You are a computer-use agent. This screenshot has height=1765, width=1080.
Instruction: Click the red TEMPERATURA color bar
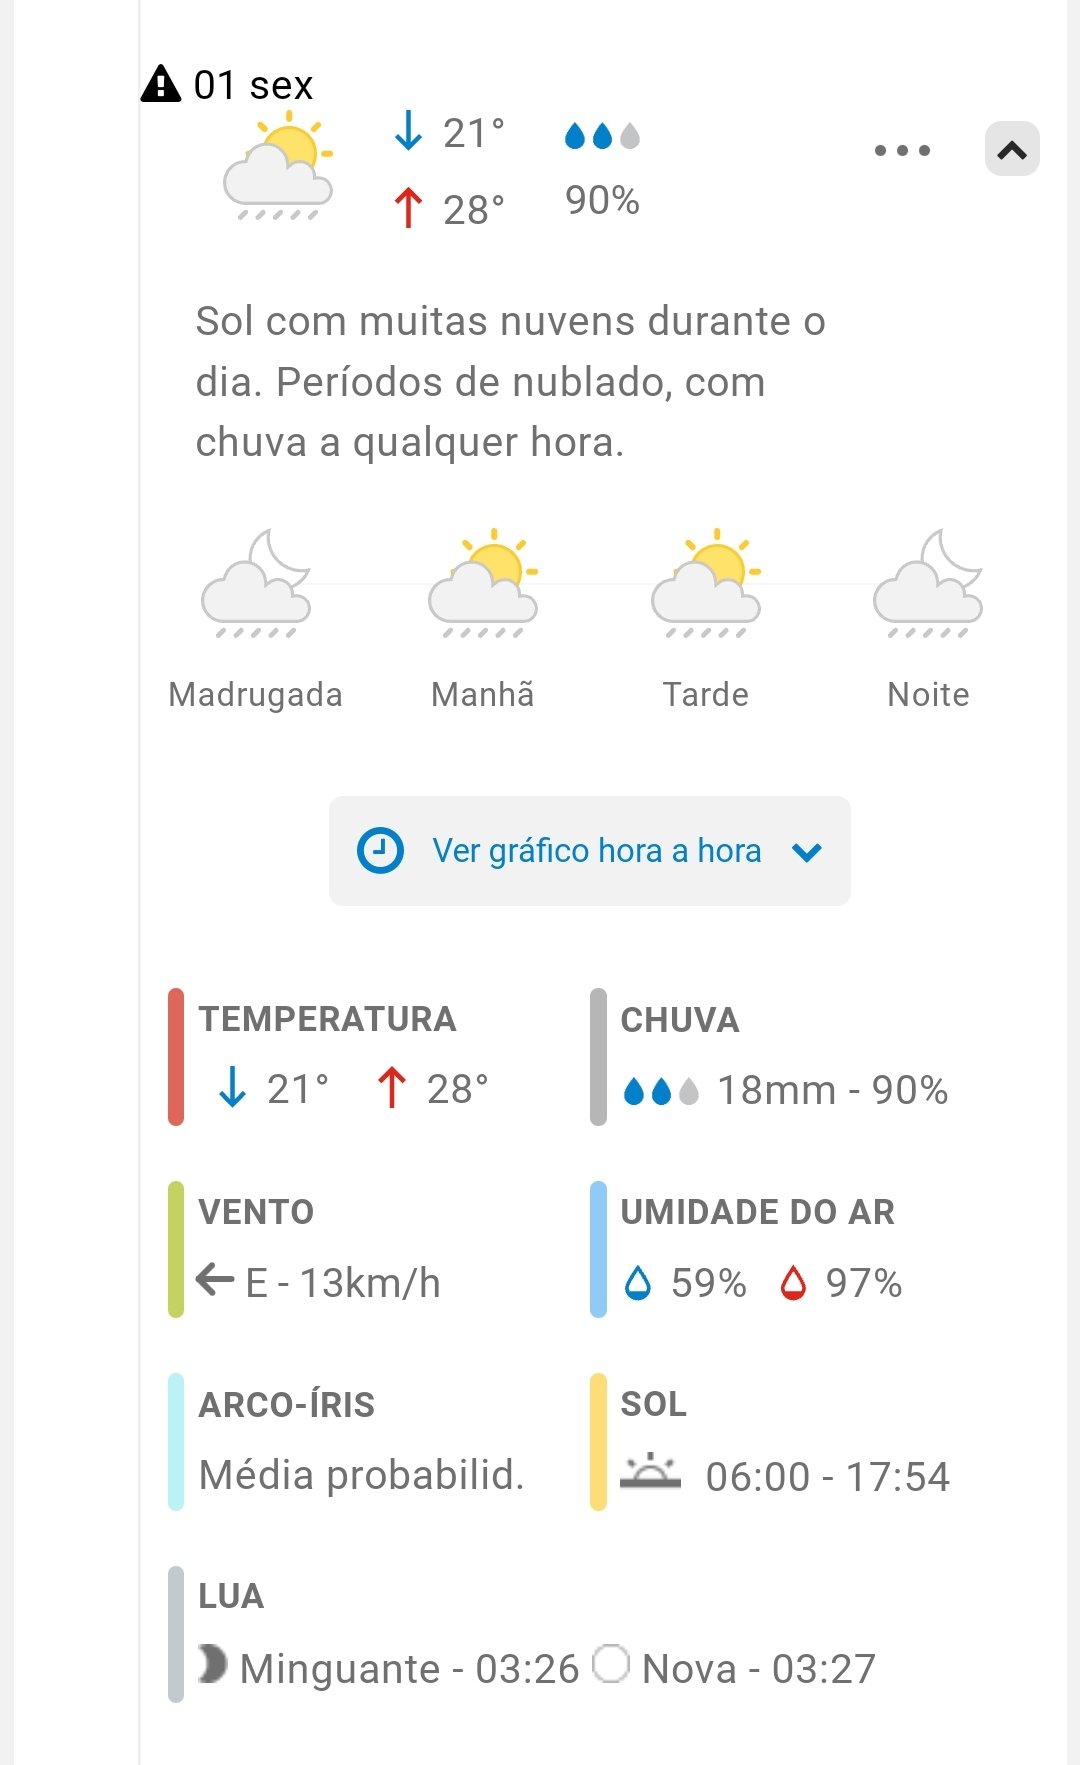click(176, 1057)
